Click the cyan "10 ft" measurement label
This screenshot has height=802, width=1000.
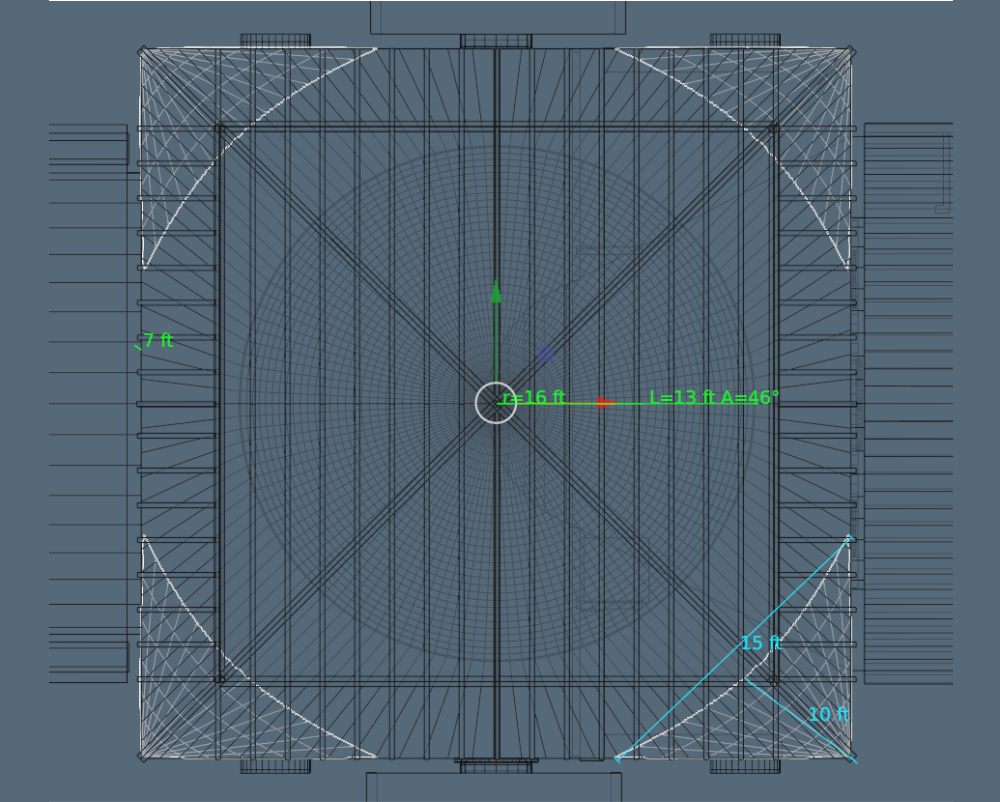tap(828, 715)
